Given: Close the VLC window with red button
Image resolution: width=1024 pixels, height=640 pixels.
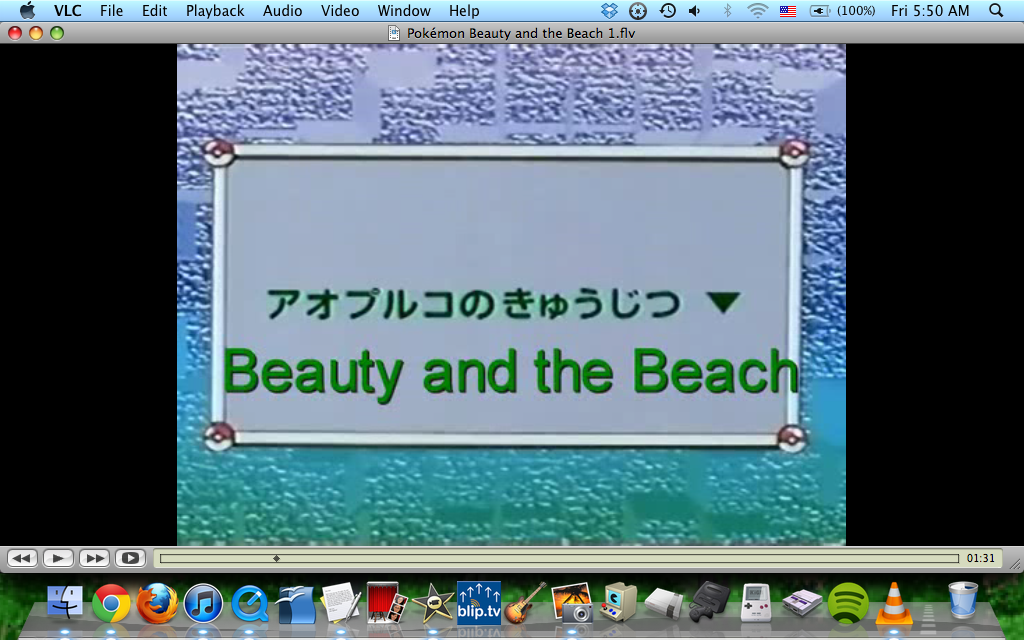Looking at the screenshot, I should 15,33.
